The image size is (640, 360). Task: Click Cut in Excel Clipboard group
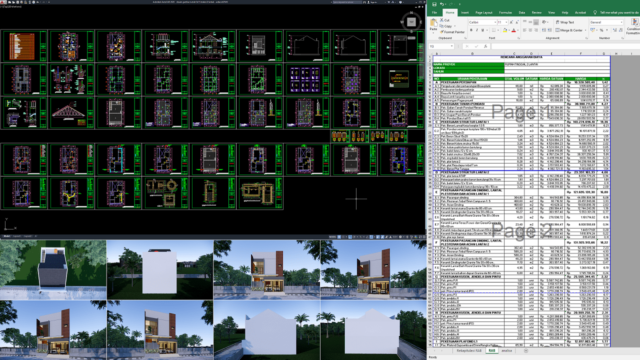point(445,20)
